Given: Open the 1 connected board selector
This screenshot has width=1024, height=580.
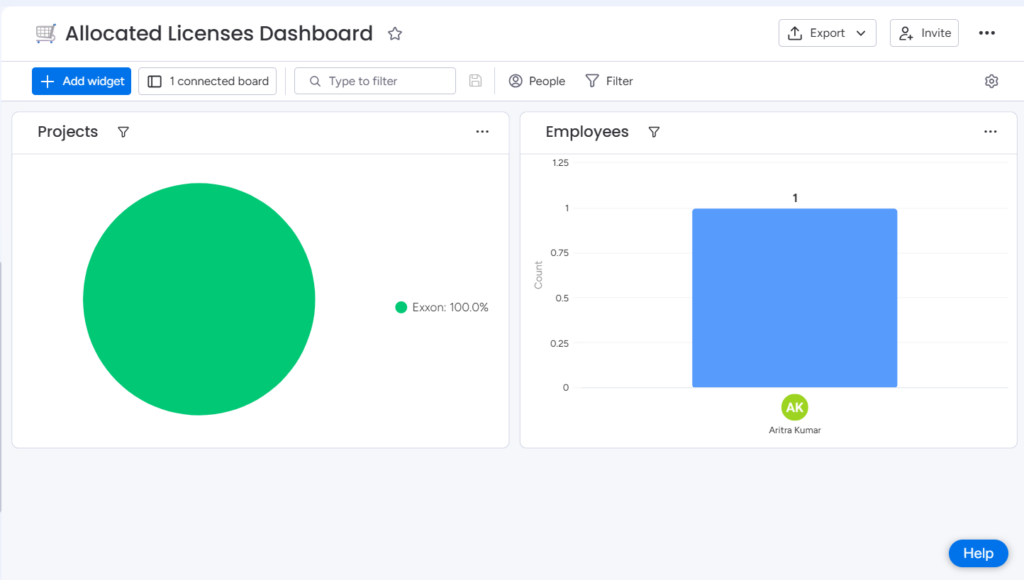Looking at the screenshot, I should (x=208, y=81).
